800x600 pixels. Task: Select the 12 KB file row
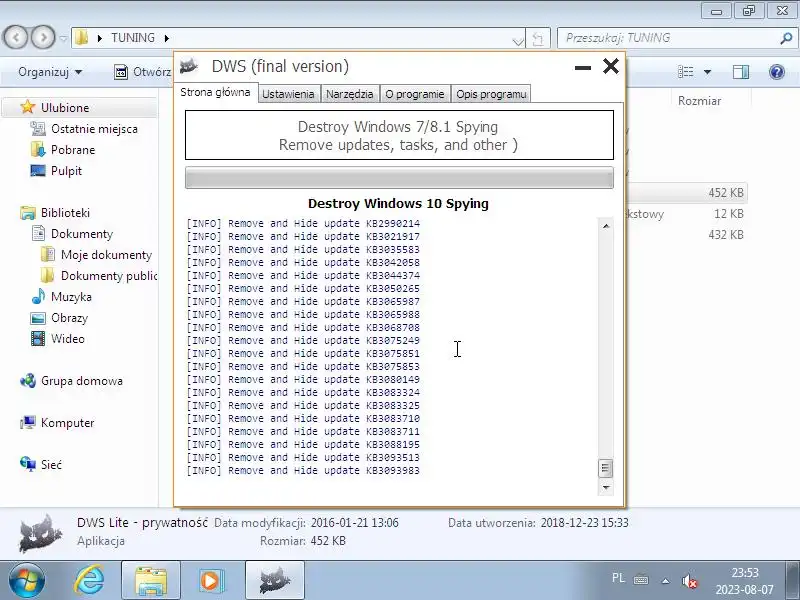coord(687,214)
